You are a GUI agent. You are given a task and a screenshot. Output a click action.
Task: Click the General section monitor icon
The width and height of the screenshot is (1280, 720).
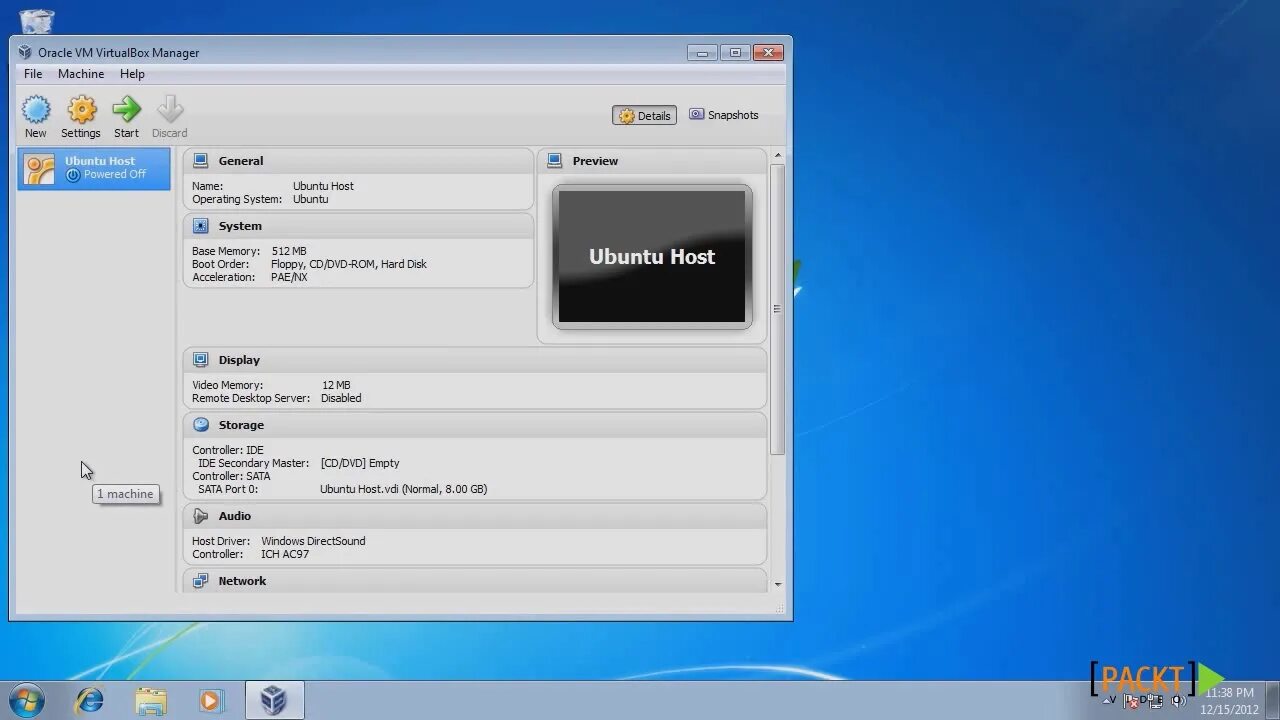tap(200, 160)
